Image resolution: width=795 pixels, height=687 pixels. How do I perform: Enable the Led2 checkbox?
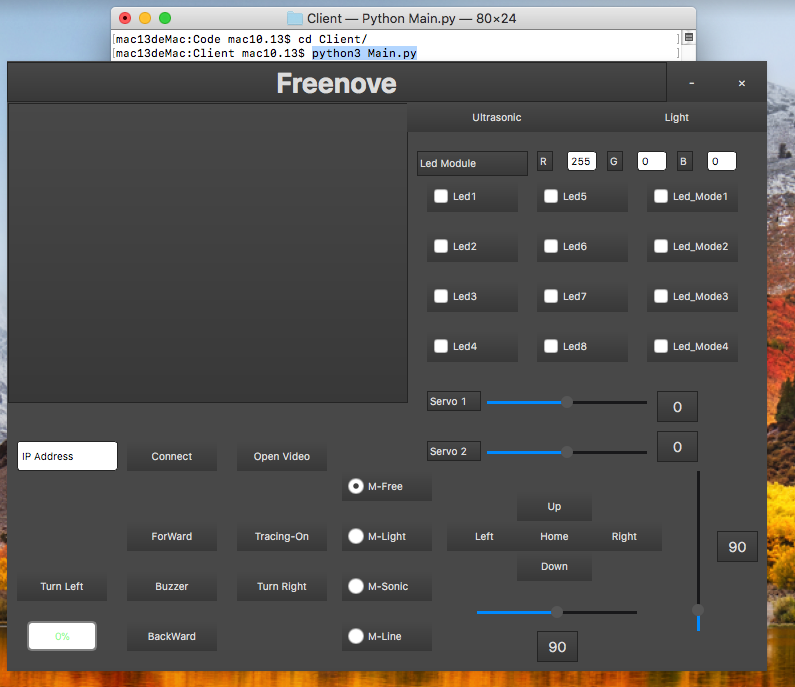441,246
